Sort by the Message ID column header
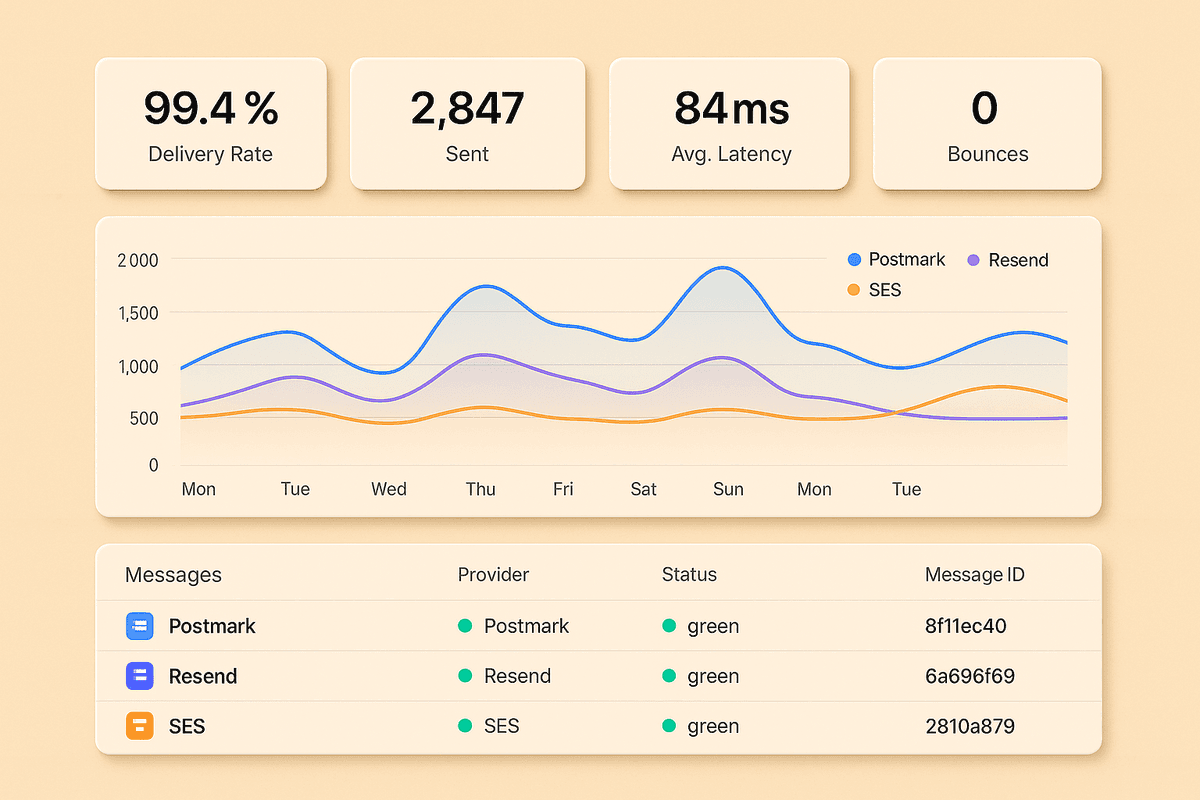This screenshot has height=800, width=1200. [975, 575]
